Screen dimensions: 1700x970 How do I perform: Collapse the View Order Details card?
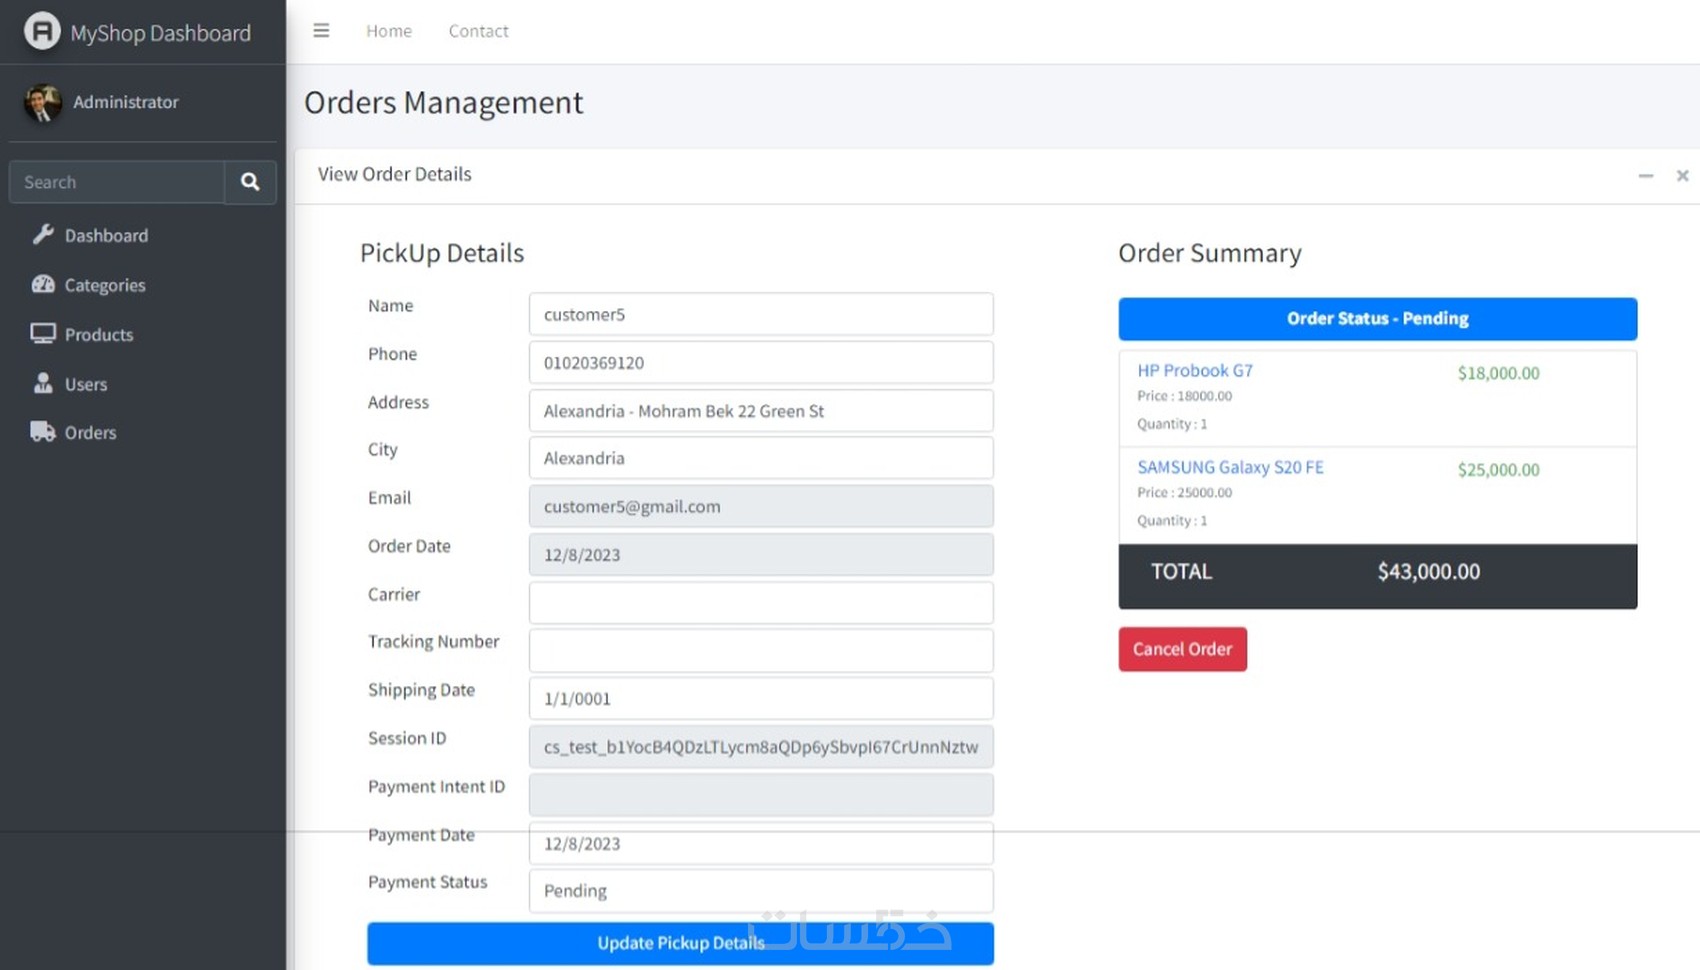1645,176
